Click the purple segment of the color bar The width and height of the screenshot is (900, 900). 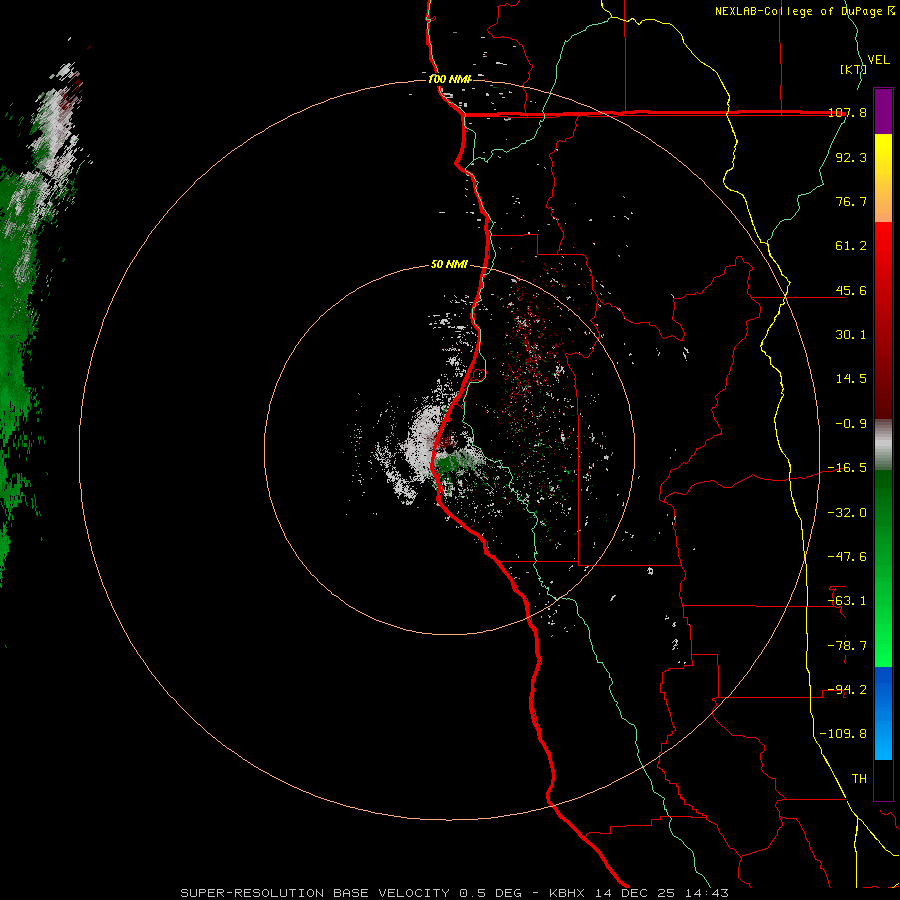pyautogui.click(x=883, y=112)
